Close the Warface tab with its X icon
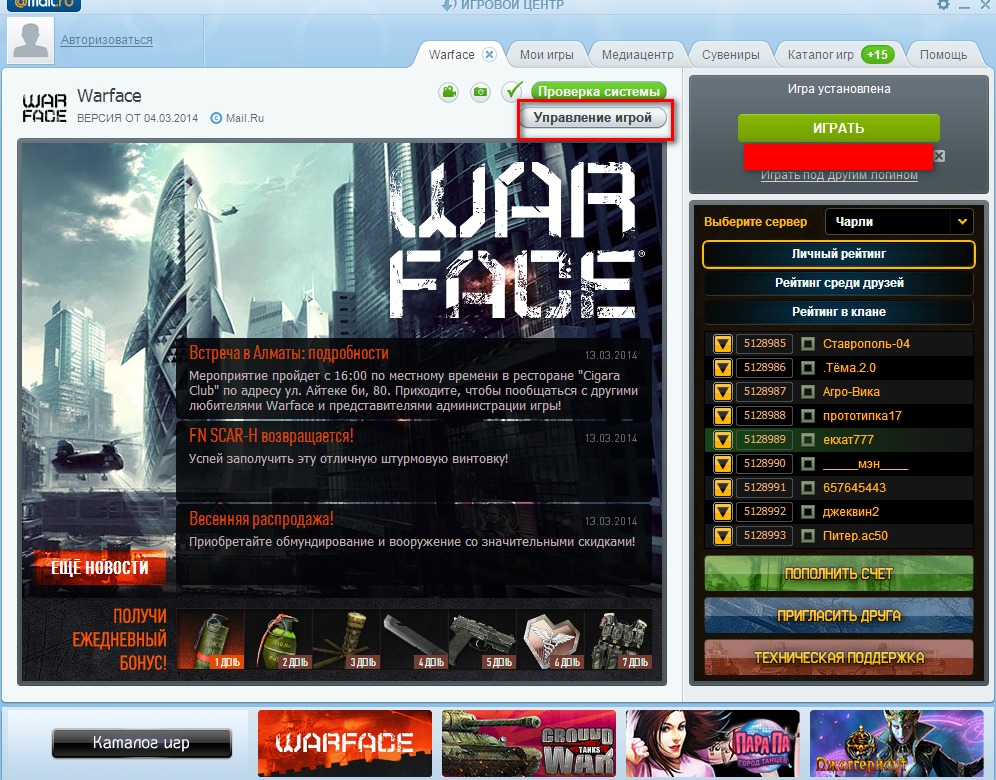This screenshot has width=996, height=780. 489,54
